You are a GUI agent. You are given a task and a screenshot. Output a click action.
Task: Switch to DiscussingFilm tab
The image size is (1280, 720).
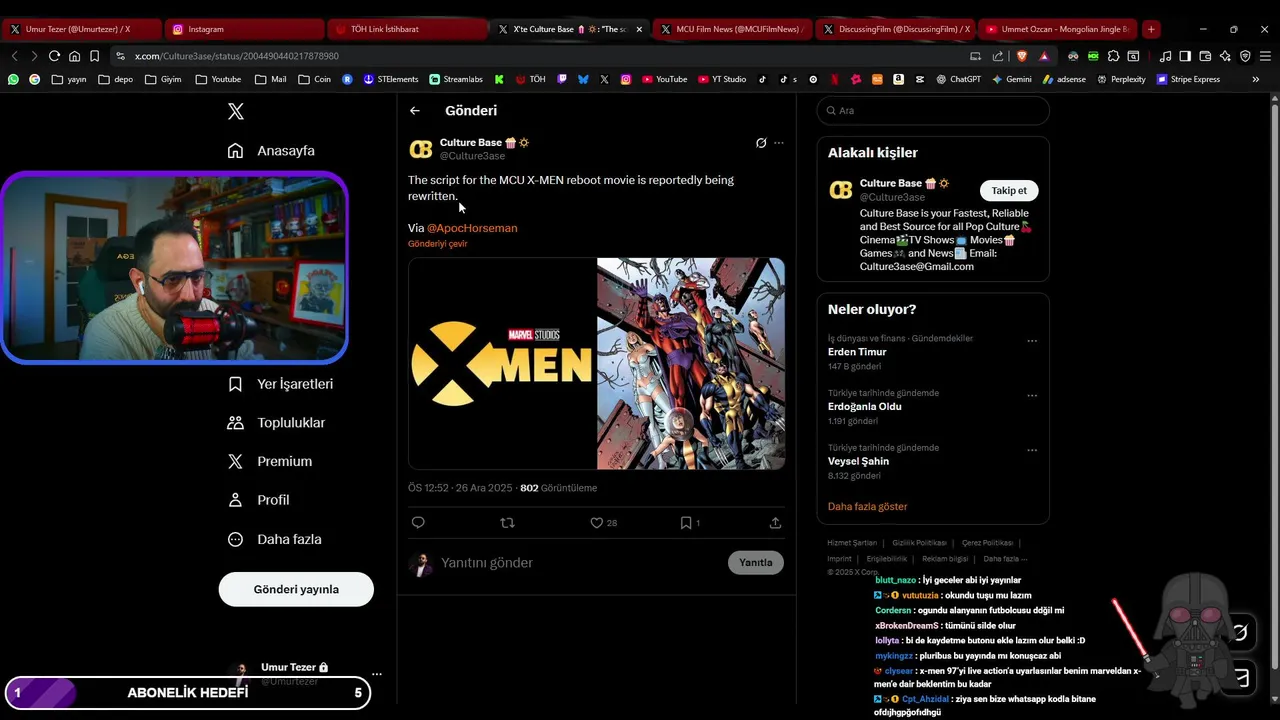895,29
